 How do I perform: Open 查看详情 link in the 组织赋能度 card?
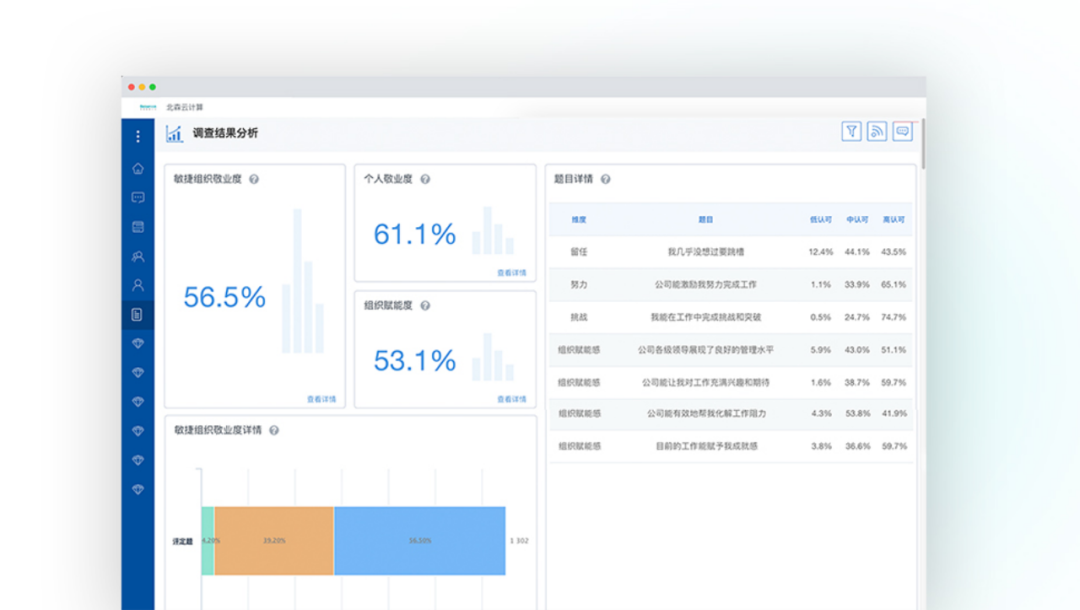pos(511,399)
